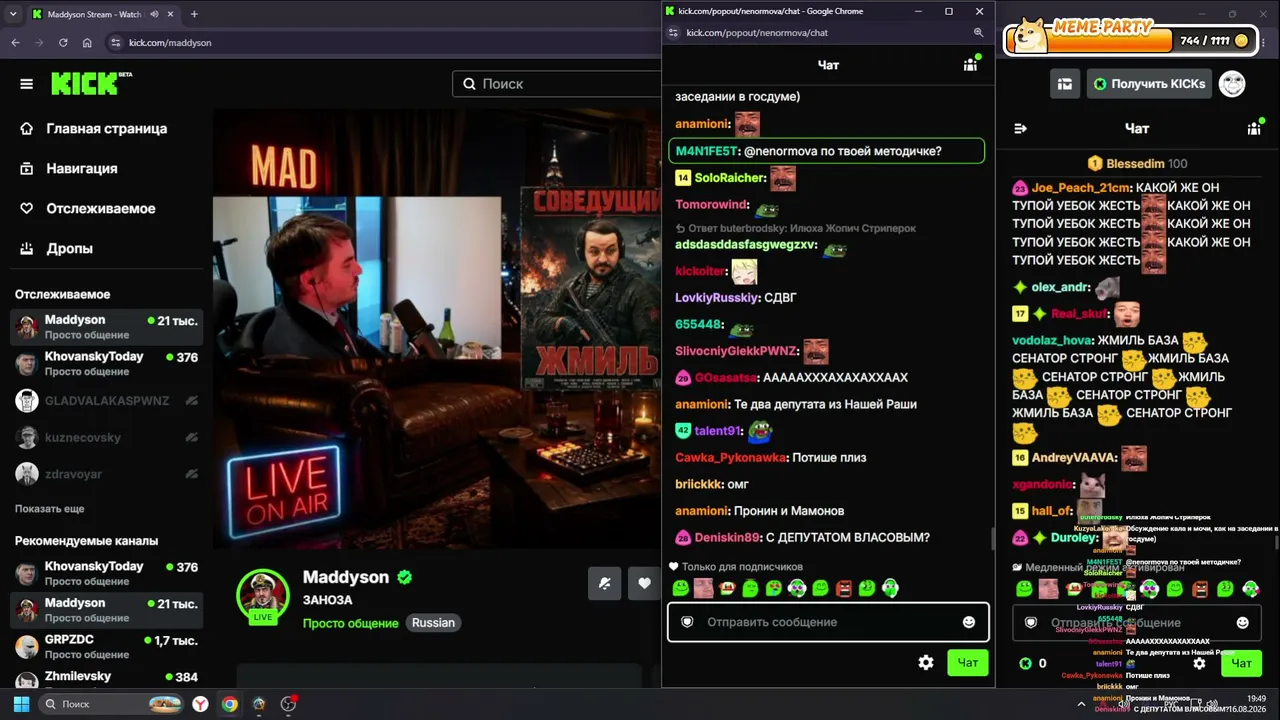Viewport: 1280px width, 720px height.
Task: Show chat users in stream chat
Action: click(x=1254, y=128)
